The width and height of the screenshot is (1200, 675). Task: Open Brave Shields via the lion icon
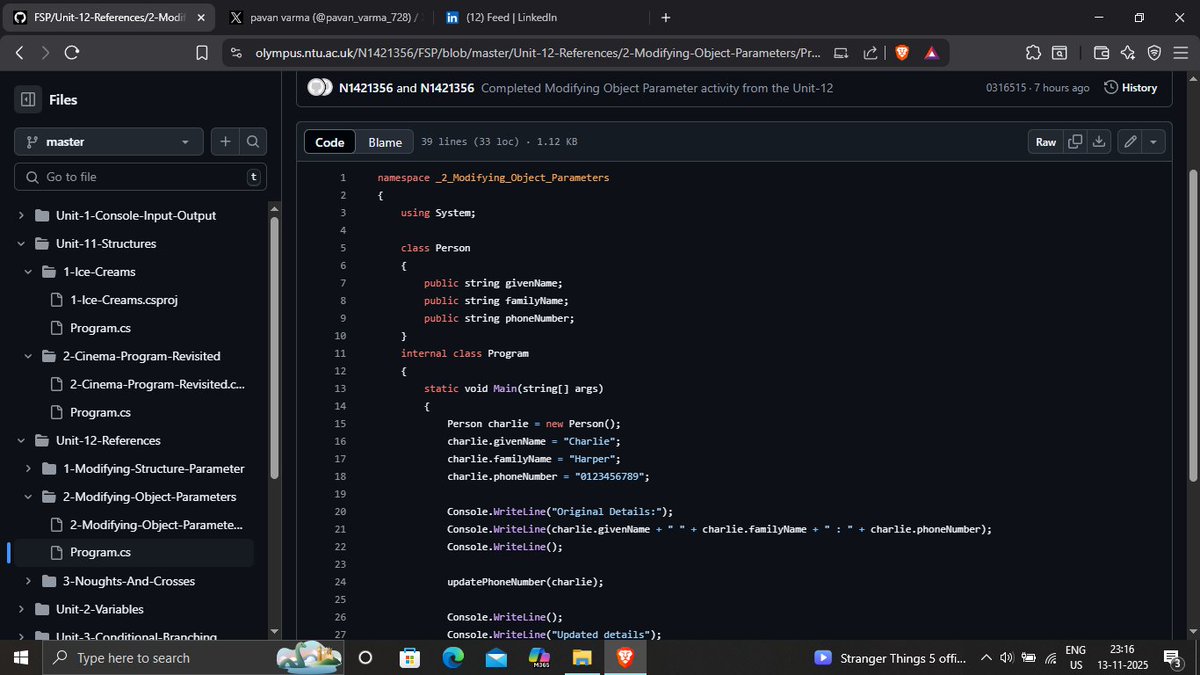pyautogui.click(x=901, y=52)
